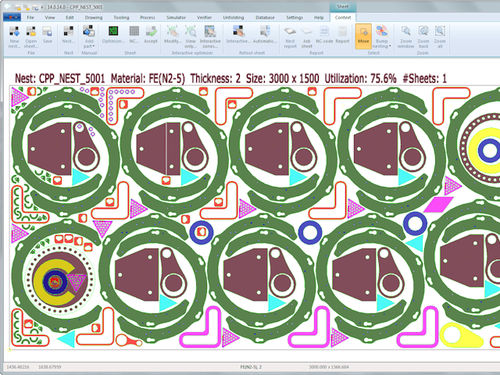Open the application menu button
Image resolution: width=500 pixels, height=375 pixels.
pos(12,17)
